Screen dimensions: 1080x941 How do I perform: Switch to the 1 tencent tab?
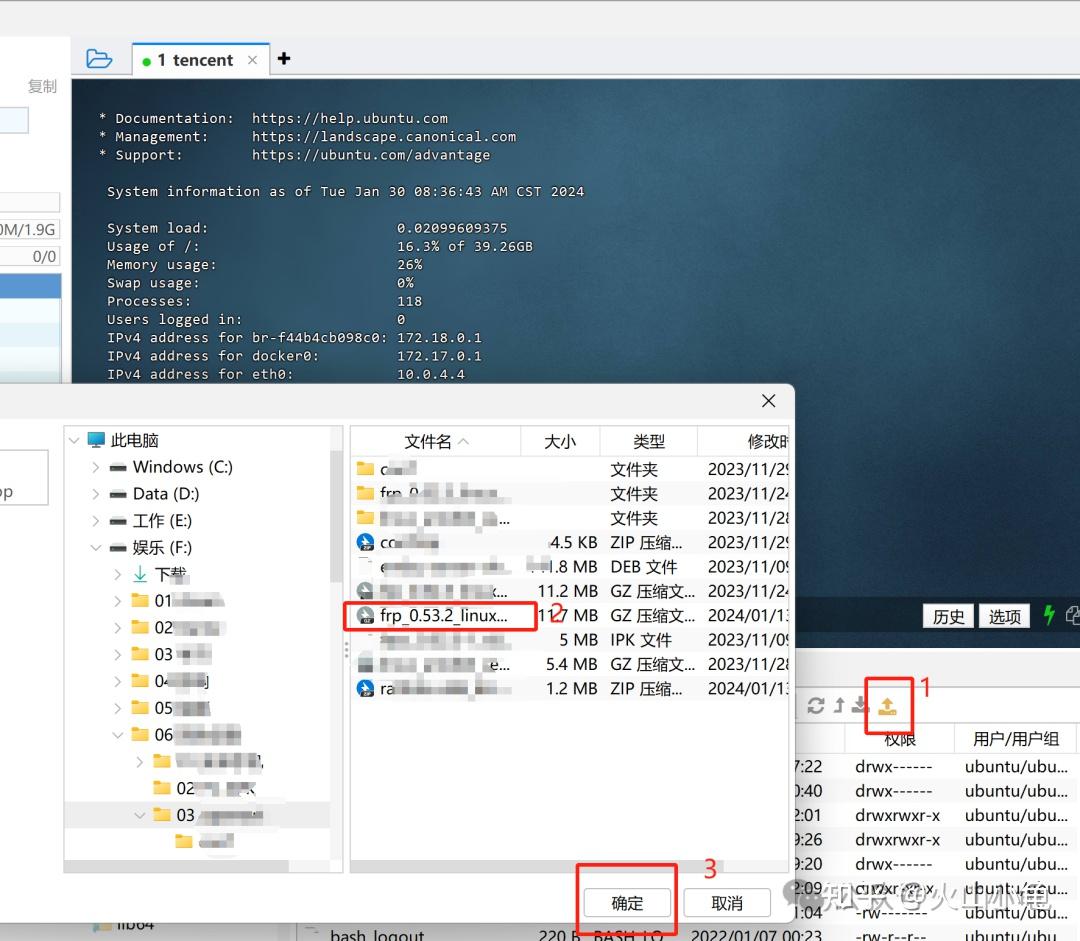(197, 59)
